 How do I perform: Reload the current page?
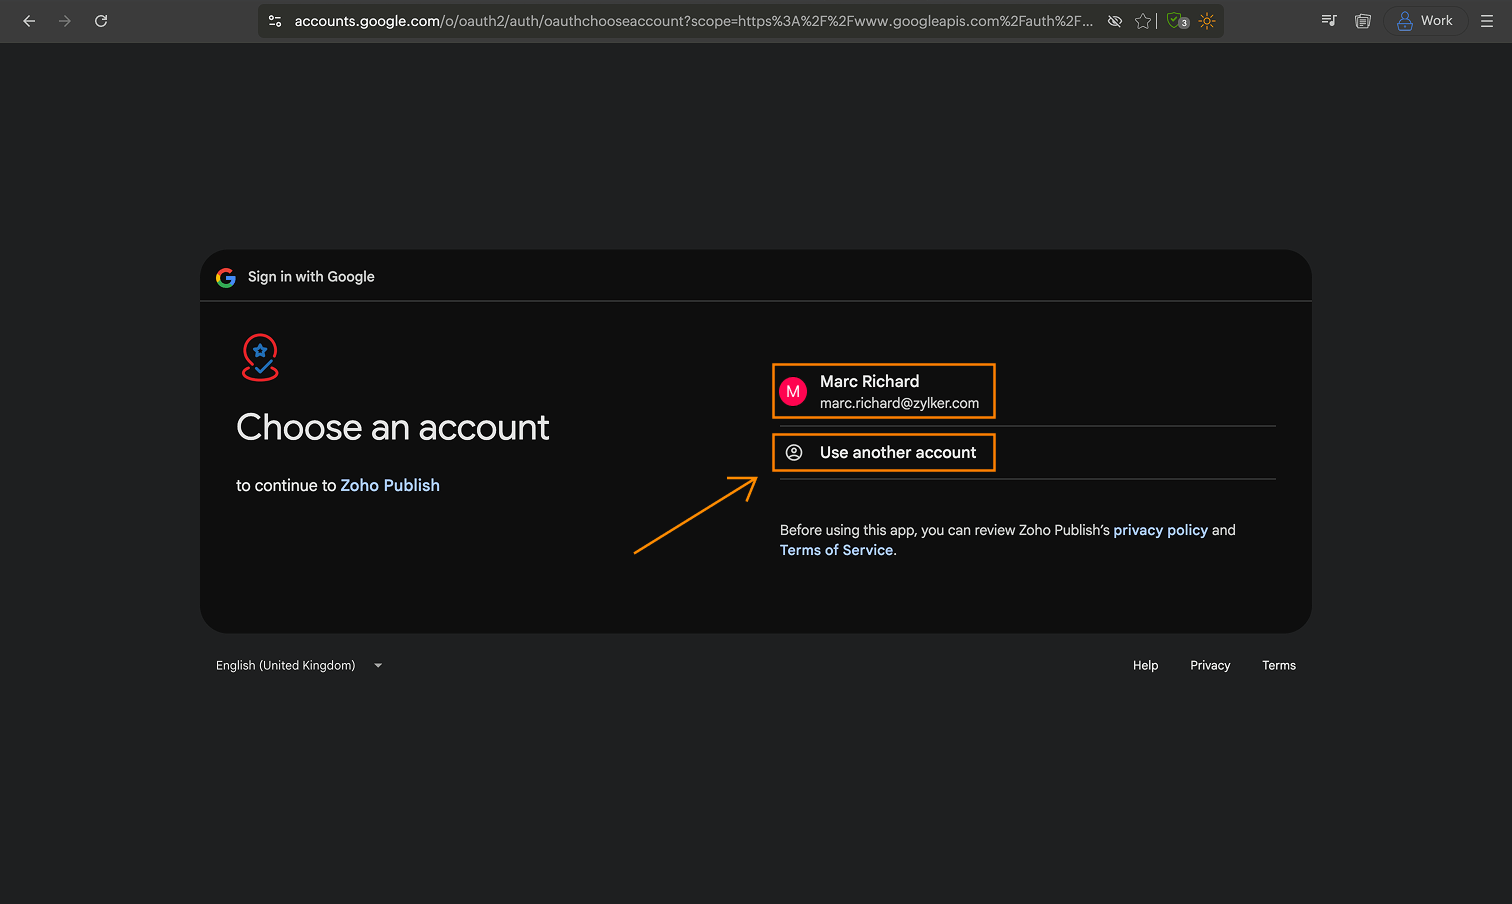point(101,21)
